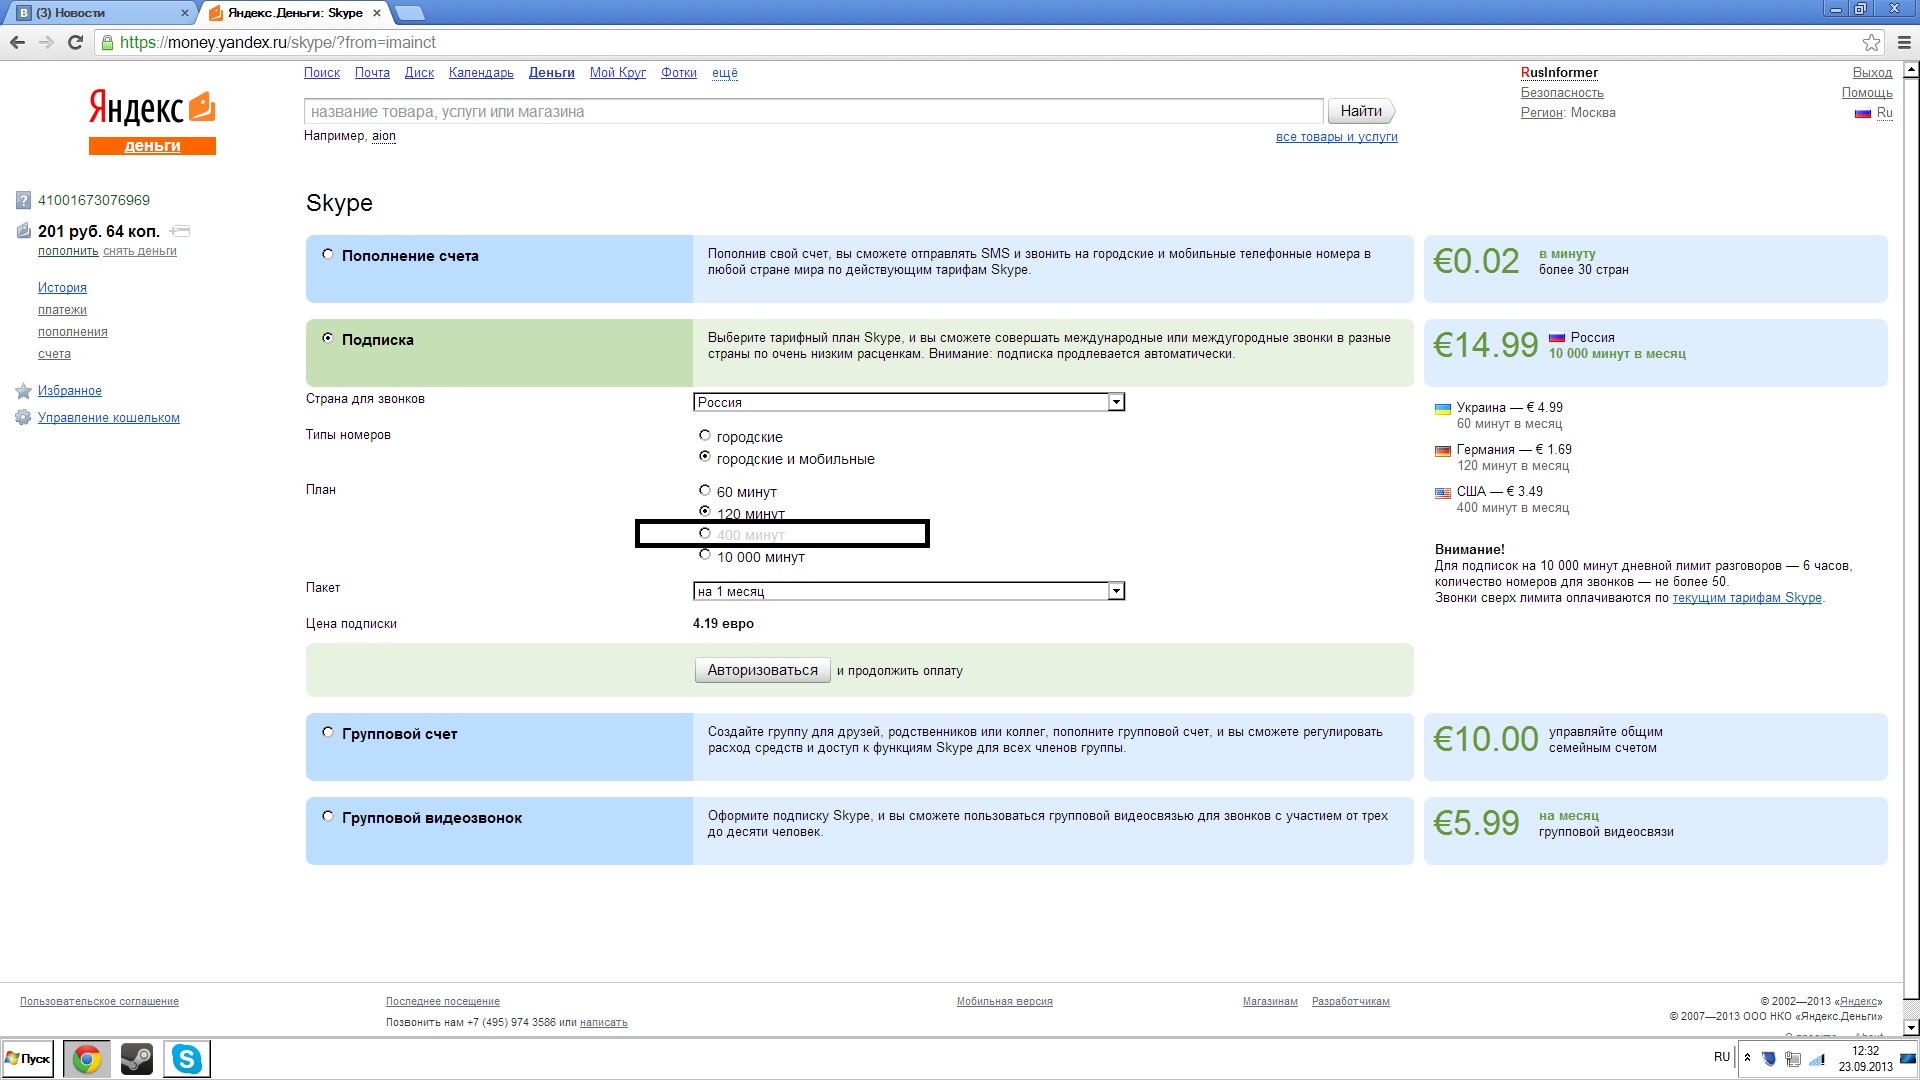
Task: Reload the page with the refresh icon
Action: tap(75, 42)
